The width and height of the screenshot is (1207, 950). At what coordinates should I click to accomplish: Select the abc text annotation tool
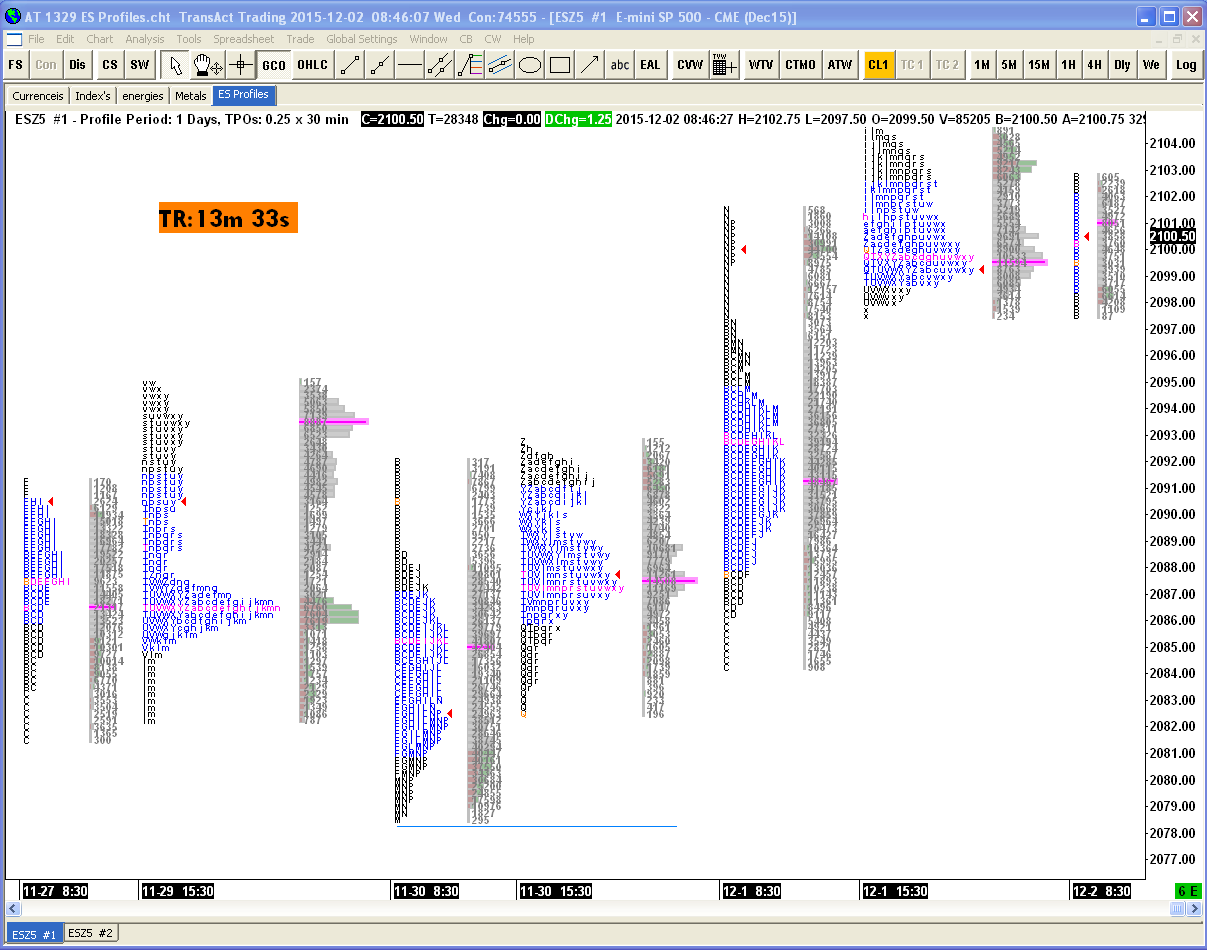(620, 65)
